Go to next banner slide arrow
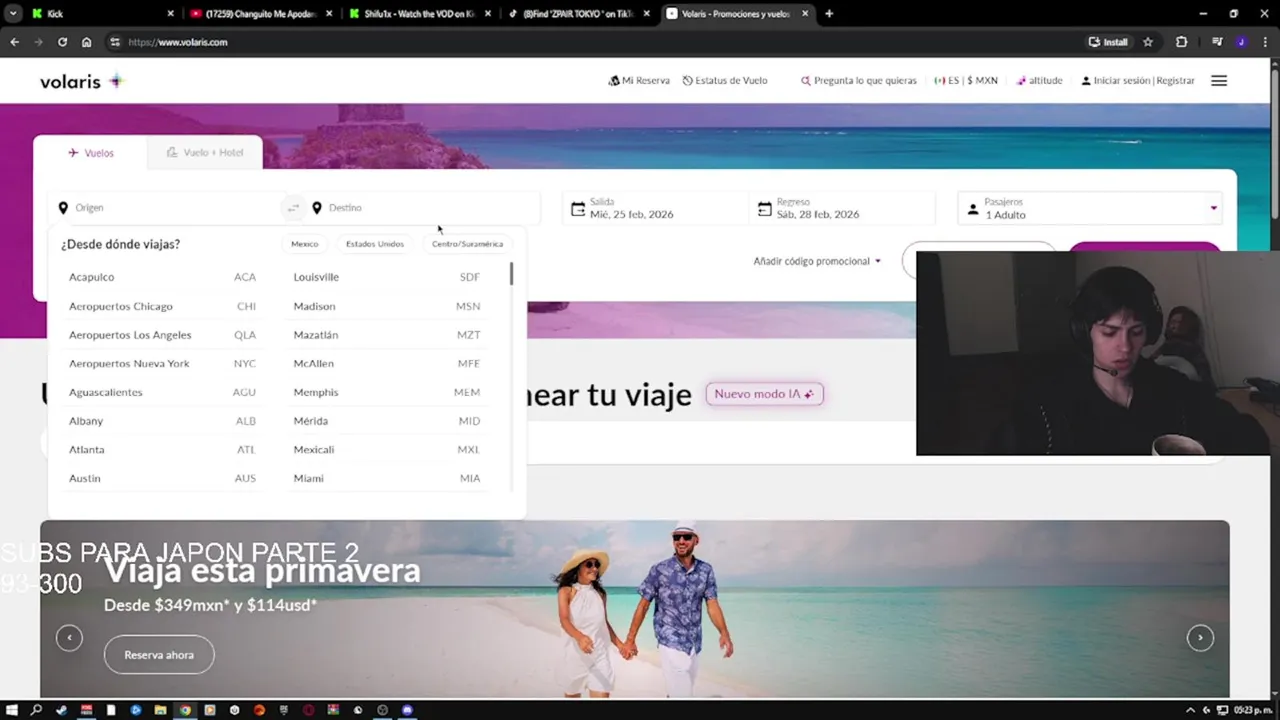 pyautogui.click(x=1200, y=638)
